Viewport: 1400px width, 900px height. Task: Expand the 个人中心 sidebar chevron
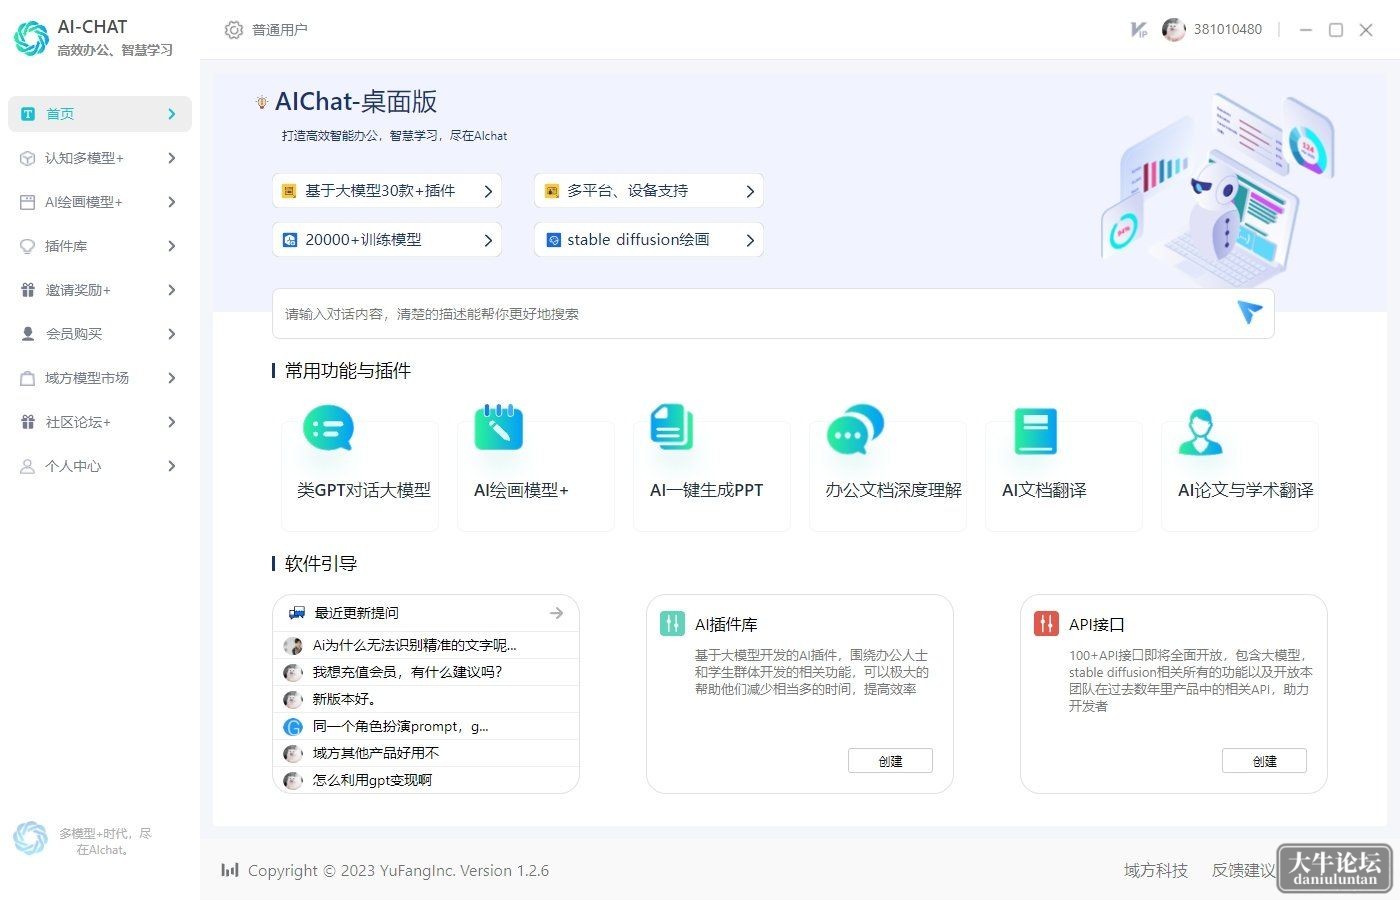[x=172, y=466]
